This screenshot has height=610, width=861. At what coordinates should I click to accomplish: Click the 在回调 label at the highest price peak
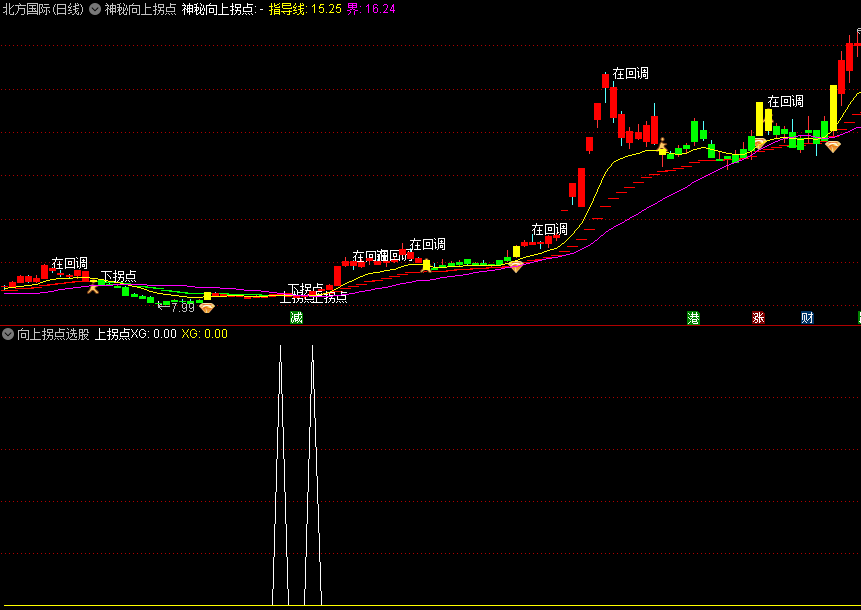pos(630,74)
